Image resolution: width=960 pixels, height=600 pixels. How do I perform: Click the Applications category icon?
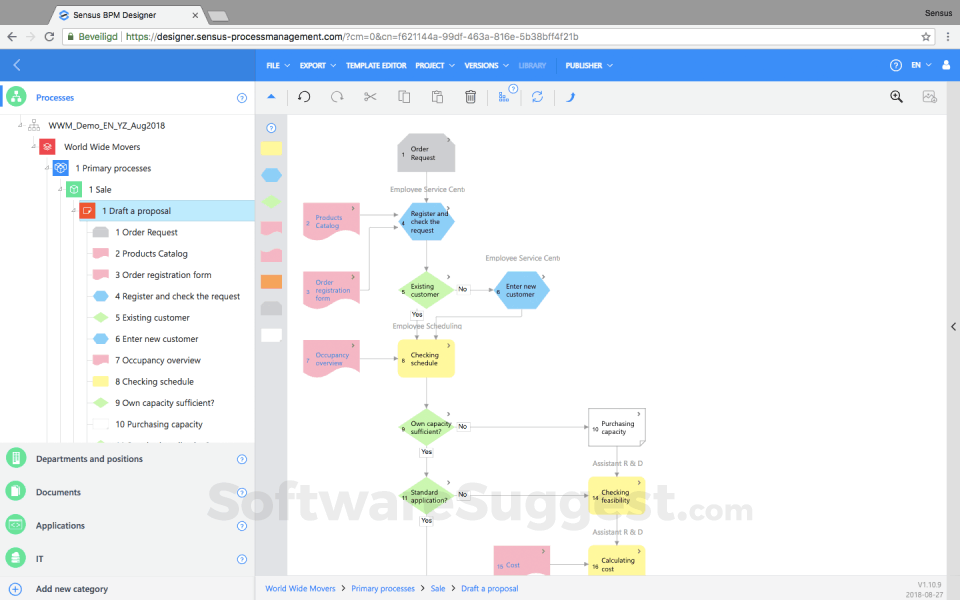(x=16, y=525)
